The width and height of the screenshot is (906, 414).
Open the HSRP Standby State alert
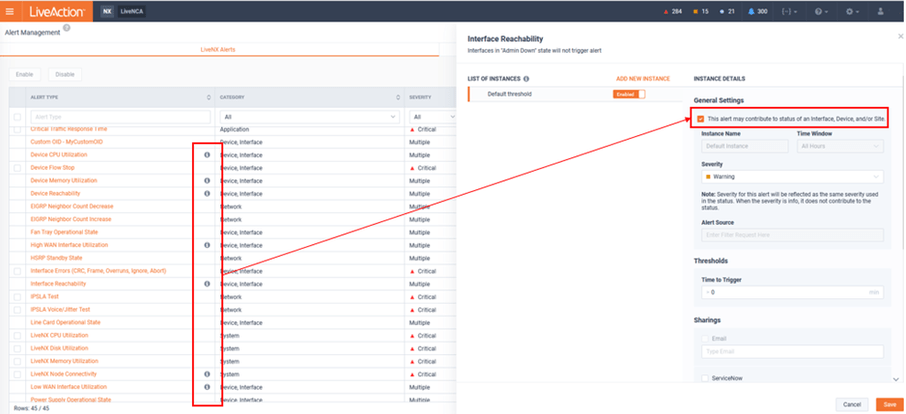(x=56, y=258)
